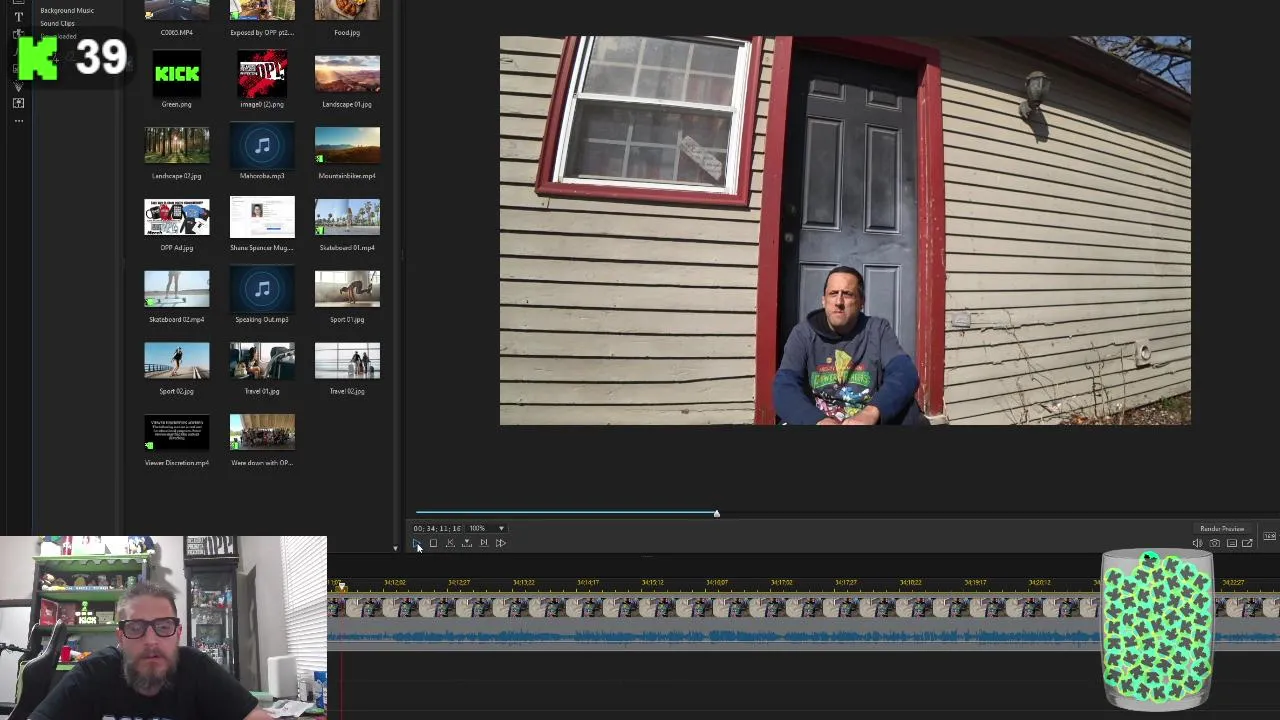
Task: Select the Skateboard 01.mp4 clip
Action: (x=347, y=218)
